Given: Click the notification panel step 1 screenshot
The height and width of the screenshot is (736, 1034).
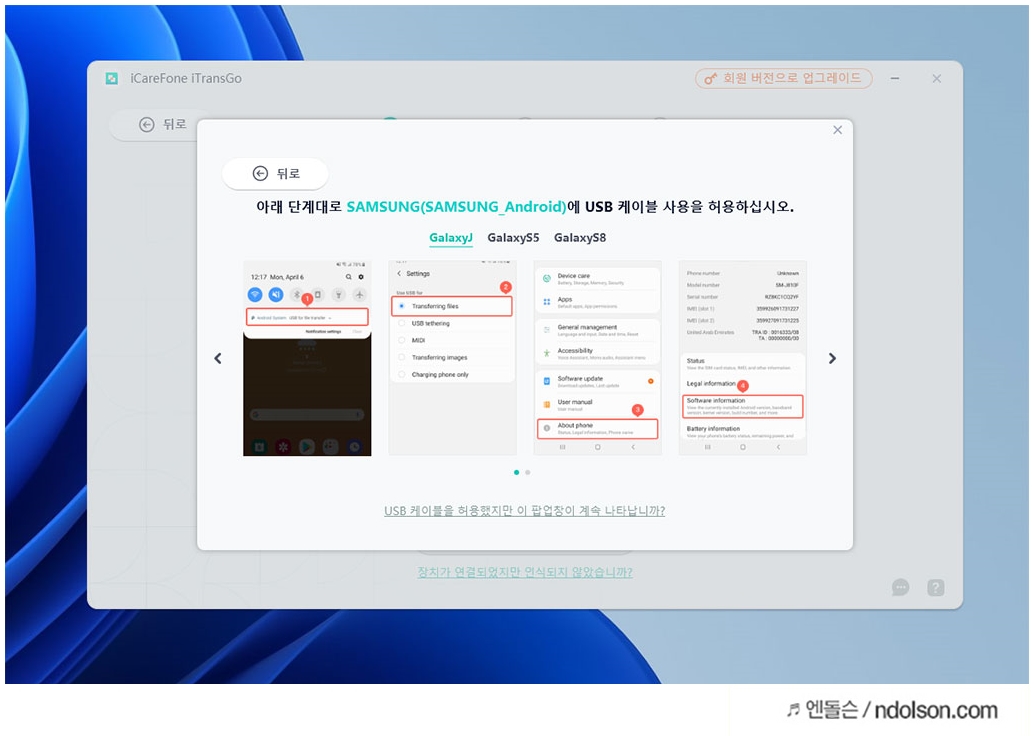Looking at the screenshot, I should [307, 358].
